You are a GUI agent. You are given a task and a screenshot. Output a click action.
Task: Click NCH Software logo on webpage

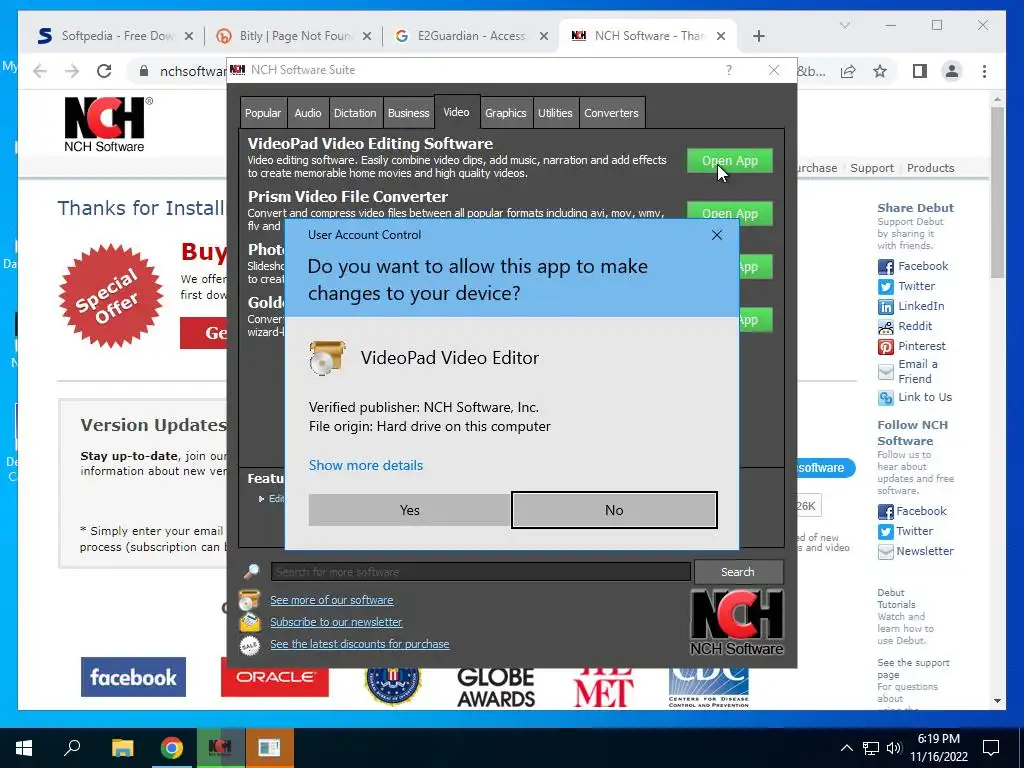pos(108,125)
